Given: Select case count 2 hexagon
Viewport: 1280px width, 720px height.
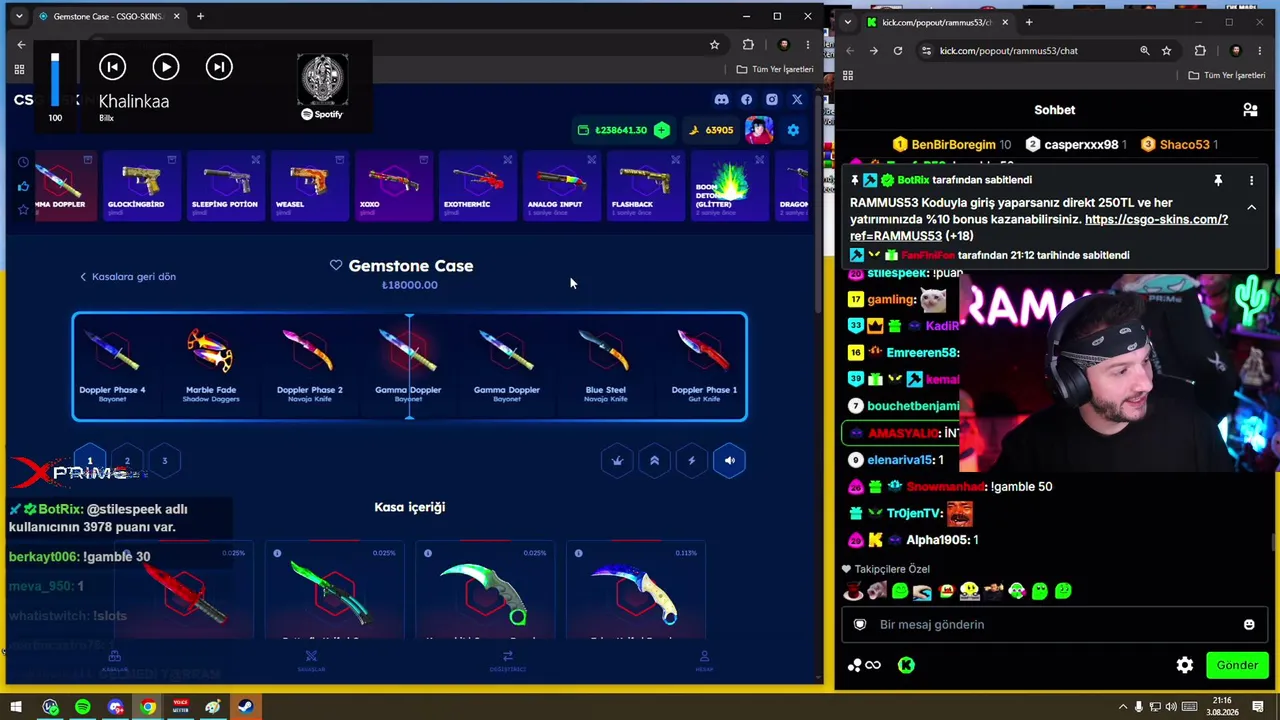Looking at the screenshot, I should coord(127,461).
